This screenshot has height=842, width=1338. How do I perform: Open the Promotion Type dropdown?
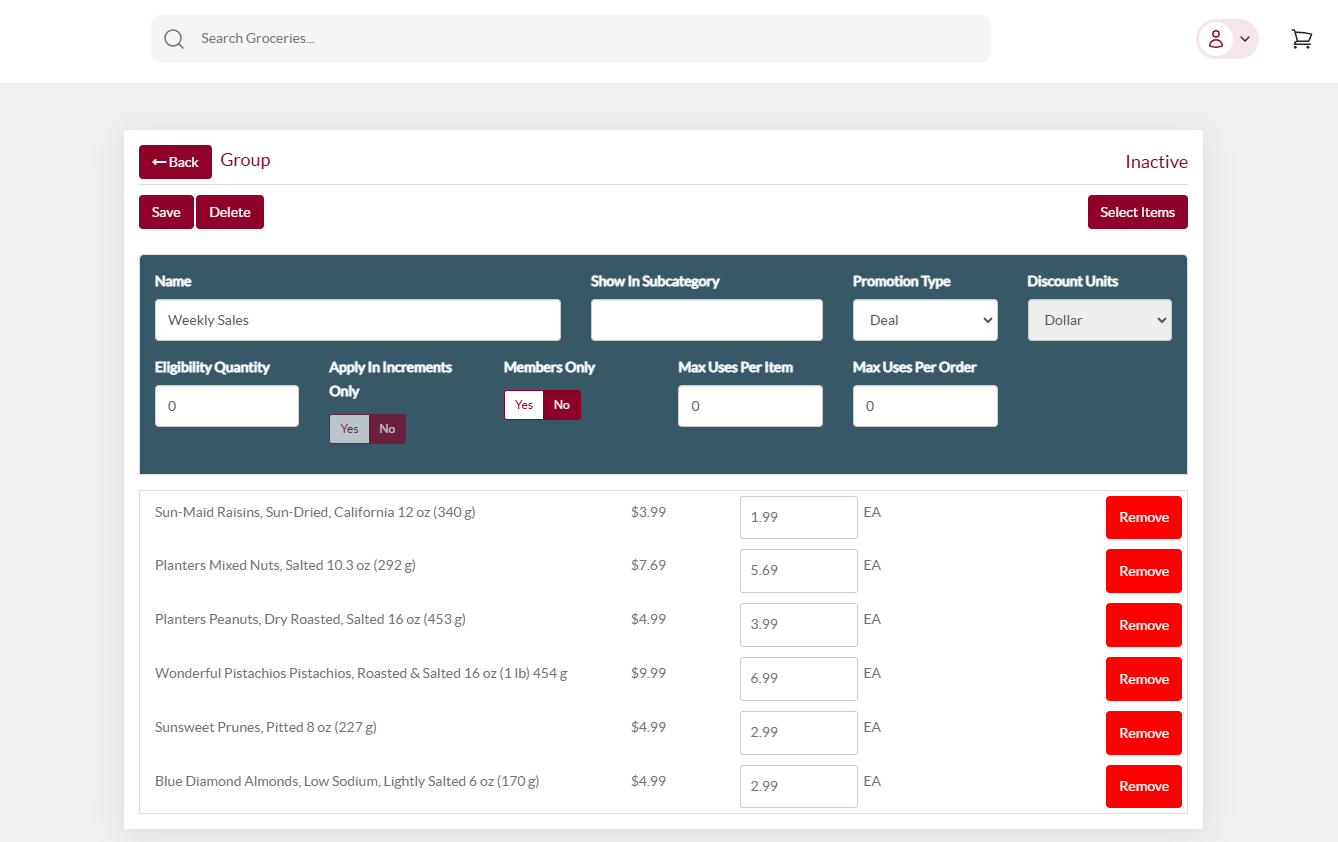coord(925,320)
